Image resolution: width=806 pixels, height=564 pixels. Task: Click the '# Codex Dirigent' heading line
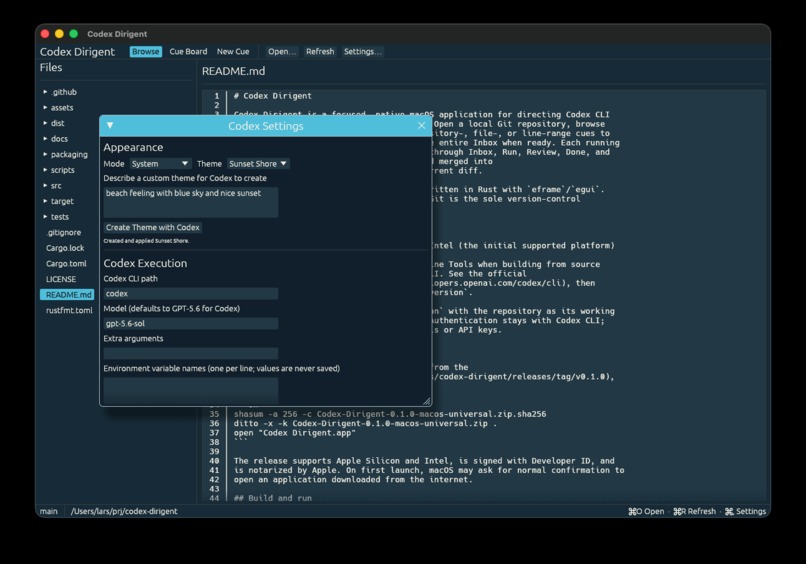272,96
